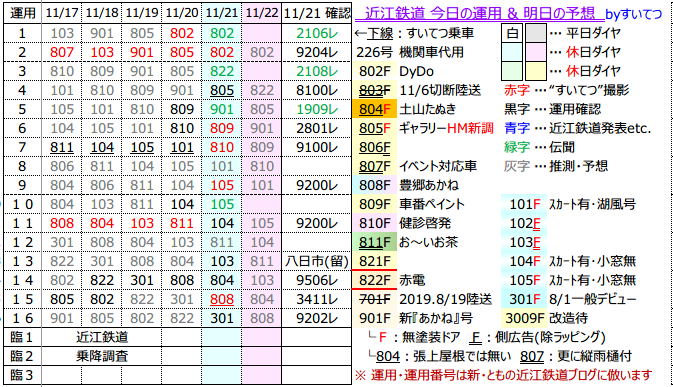Select the 11/17 date column header

[x=62, y=13]
